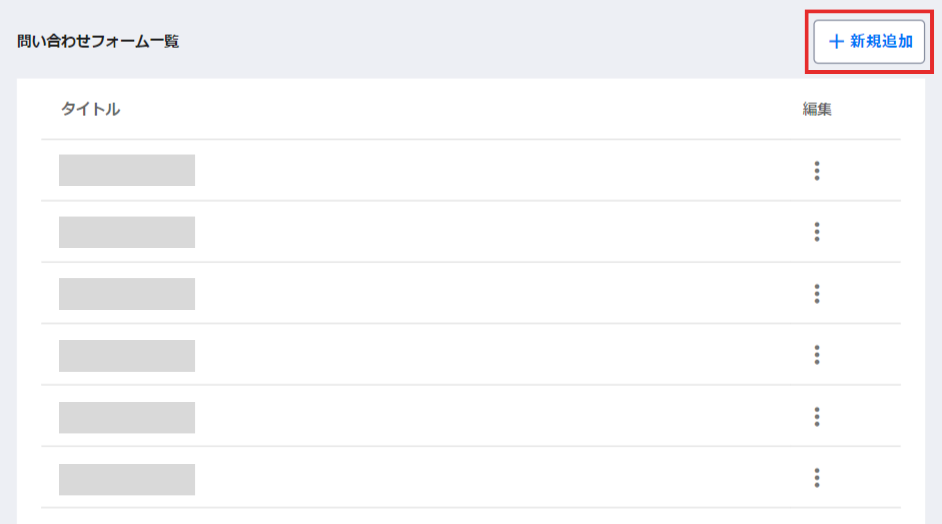
Task: Click the タイトル column header
Action: point(90,110)
